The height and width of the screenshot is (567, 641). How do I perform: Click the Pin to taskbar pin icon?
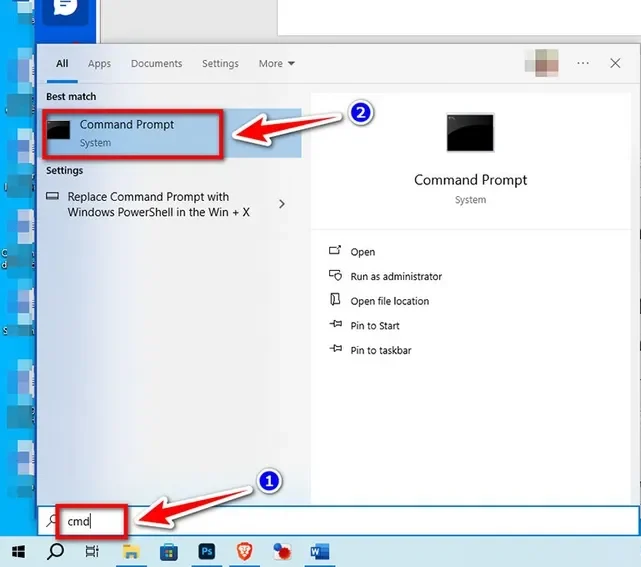[336, 349]
